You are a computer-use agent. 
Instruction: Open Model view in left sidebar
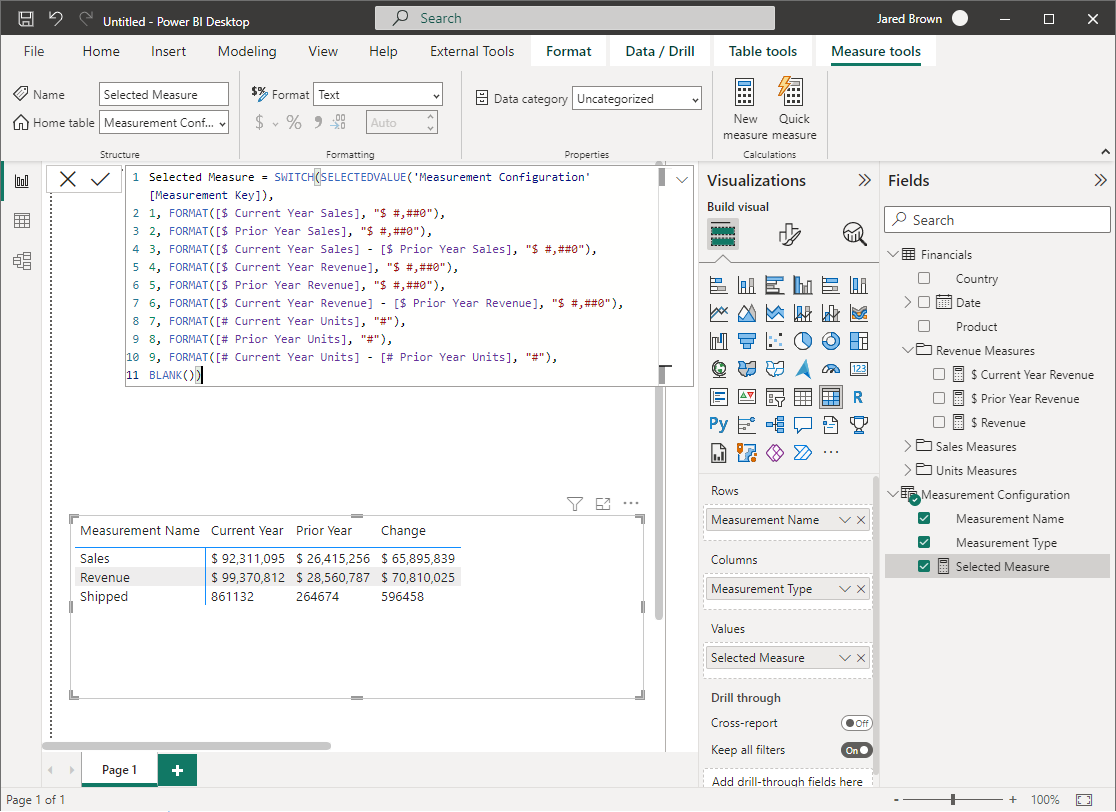21,261
